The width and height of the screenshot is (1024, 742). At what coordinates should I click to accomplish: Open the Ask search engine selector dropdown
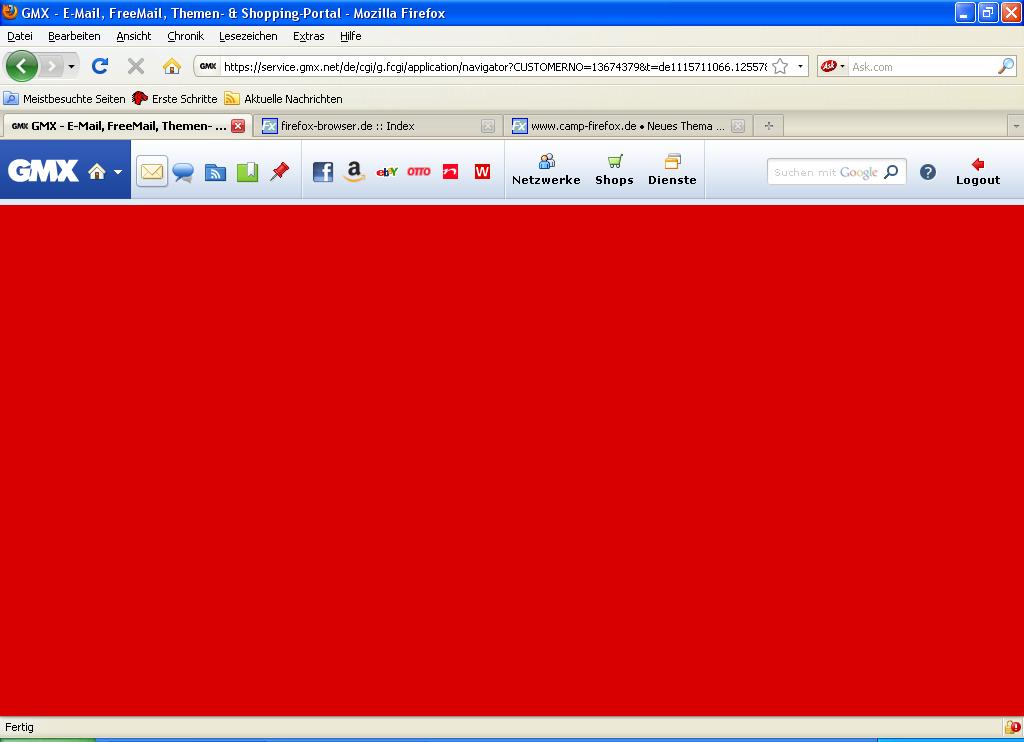point(833,67)
